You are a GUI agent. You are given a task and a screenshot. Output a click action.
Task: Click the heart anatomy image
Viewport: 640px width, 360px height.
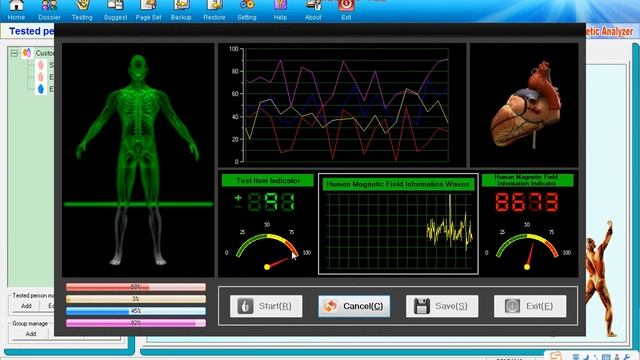(x=524, y=105)
